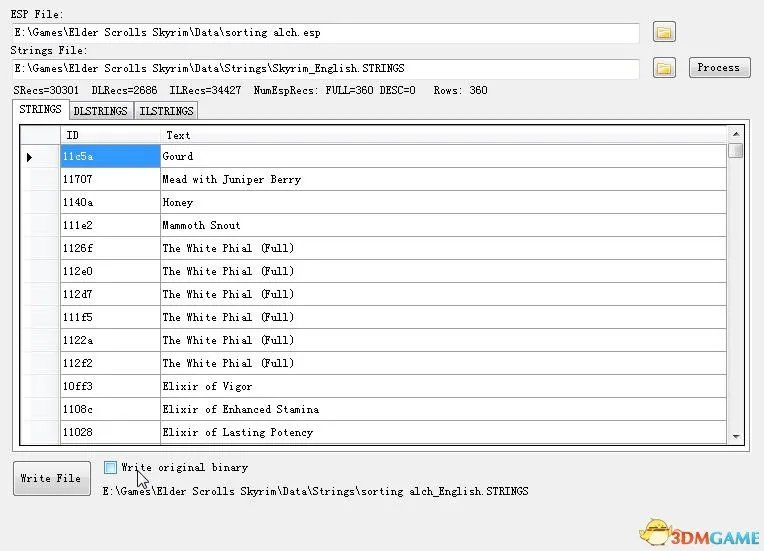This screenshot has height=551, width=764.
Task: Select ID cell 1122a
Action: pos(111,340)
